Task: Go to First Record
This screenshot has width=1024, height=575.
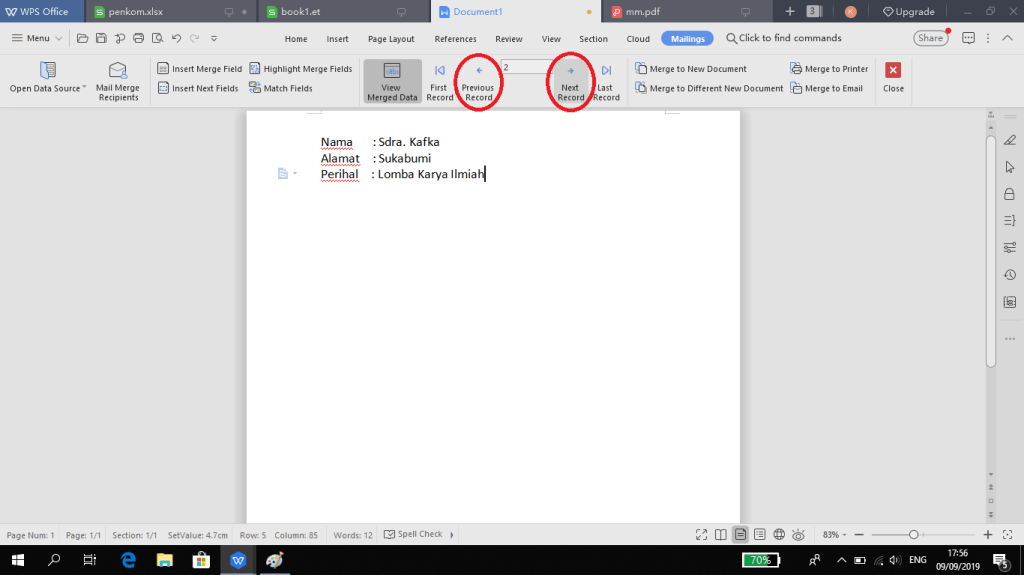Action: [x=440, y=71]
